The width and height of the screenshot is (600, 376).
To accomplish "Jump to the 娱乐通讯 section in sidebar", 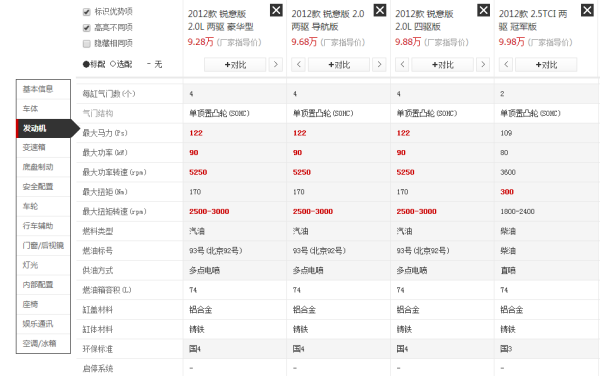I will 43,324.
